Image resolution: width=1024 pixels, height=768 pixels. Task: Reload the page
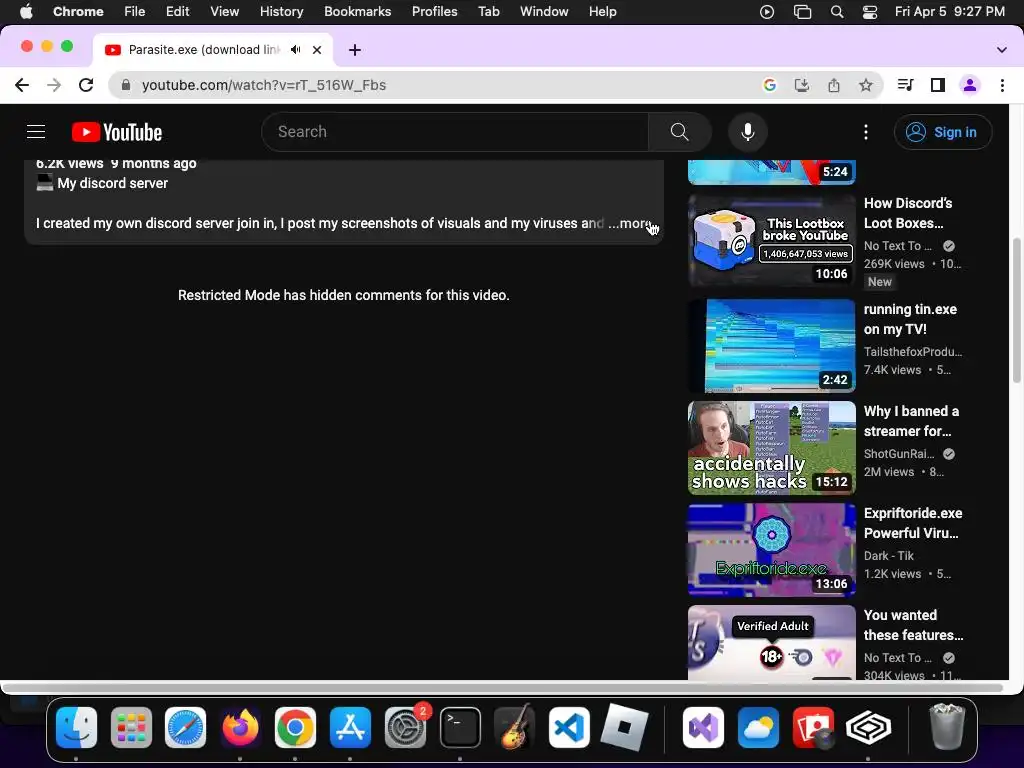86,85
